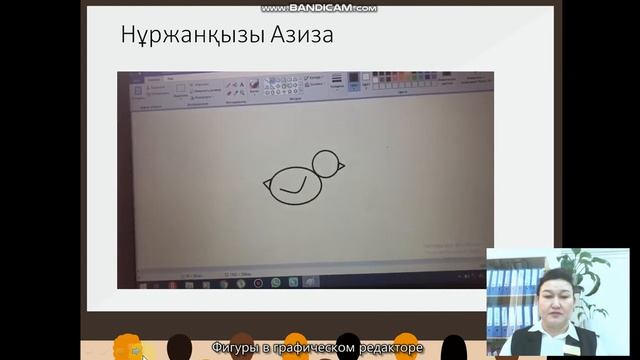Select the Fill with color bucket tool
Viewport: 640px width, 360px height.
tap(236, 84)
